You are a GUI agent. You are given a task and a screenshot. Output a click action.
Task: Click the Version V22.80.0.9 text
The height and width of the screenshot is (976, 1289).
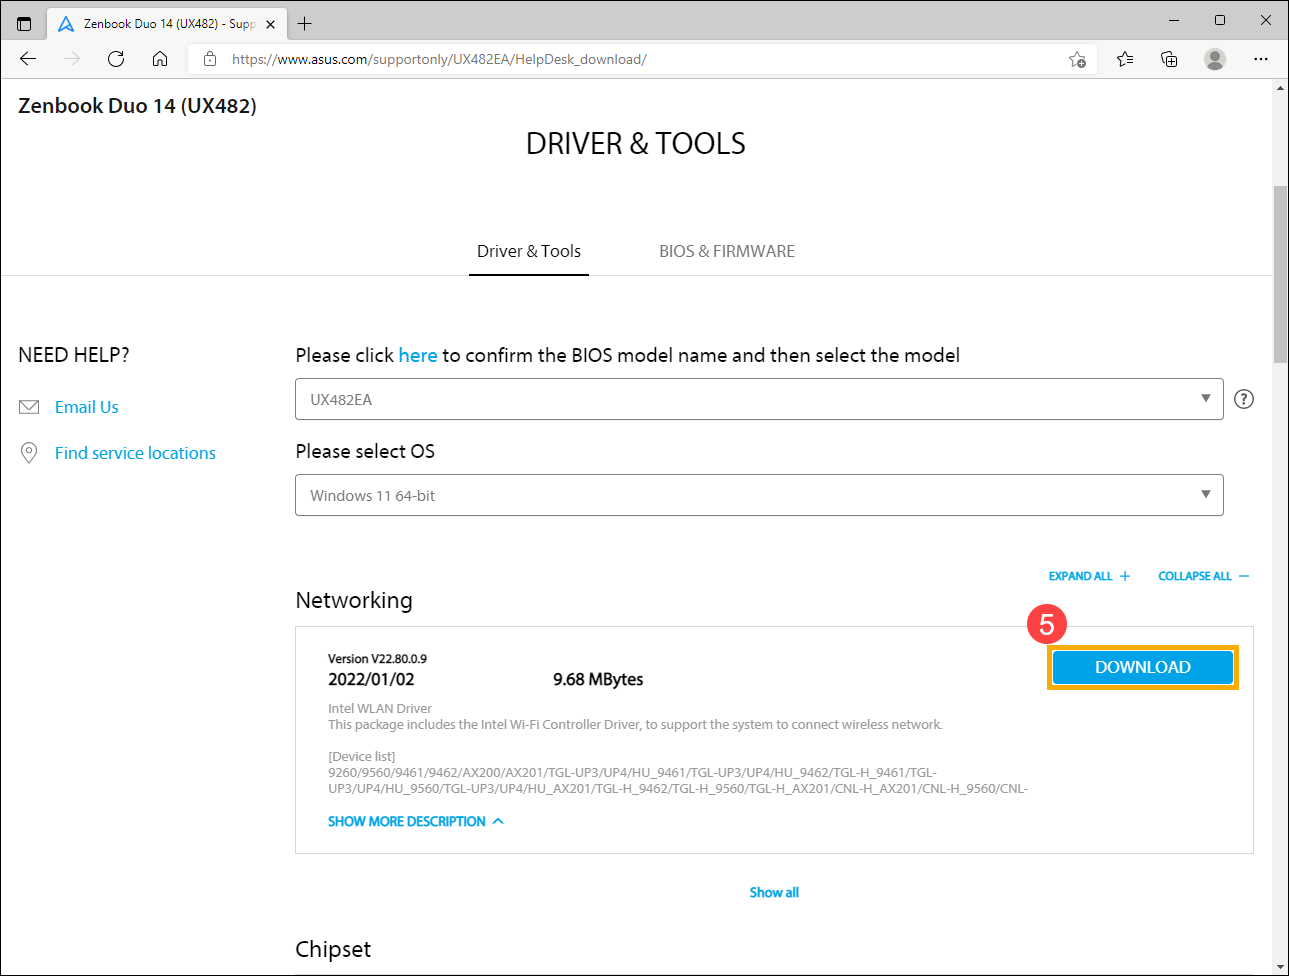[x=377, y=659]
